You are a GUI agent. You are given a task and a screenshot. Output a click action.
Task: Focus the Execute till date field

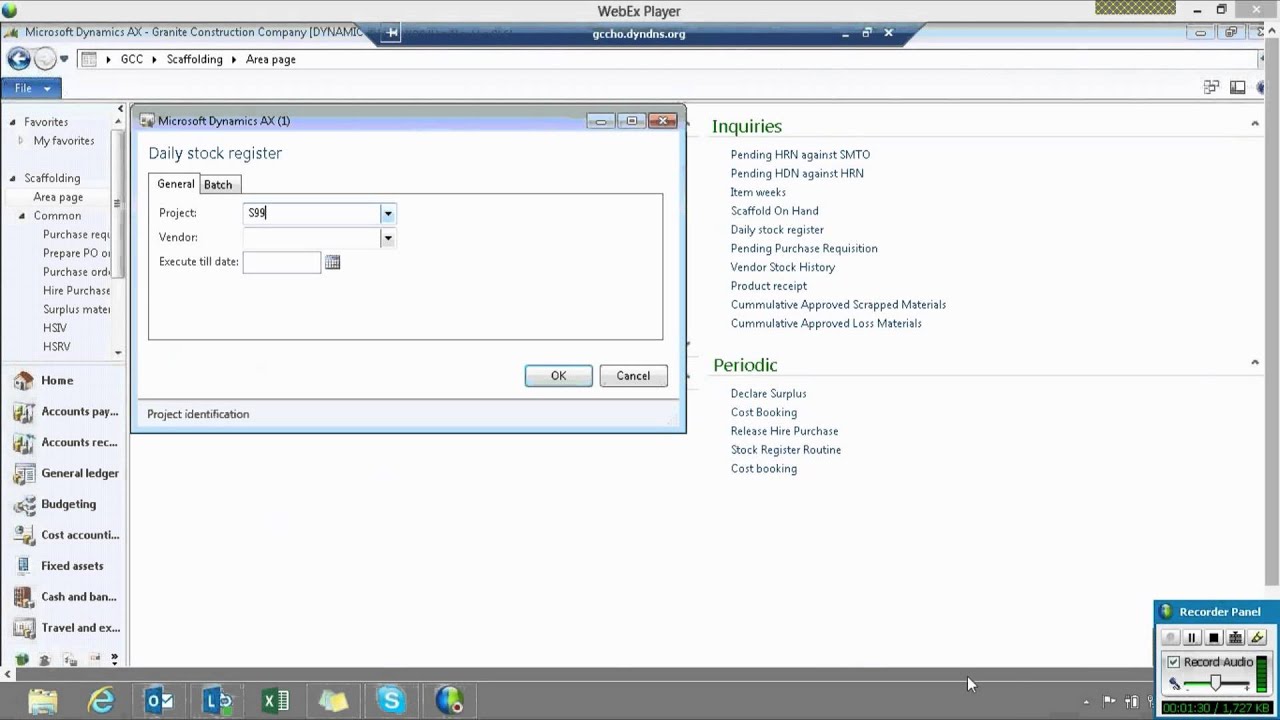point(282,262)
